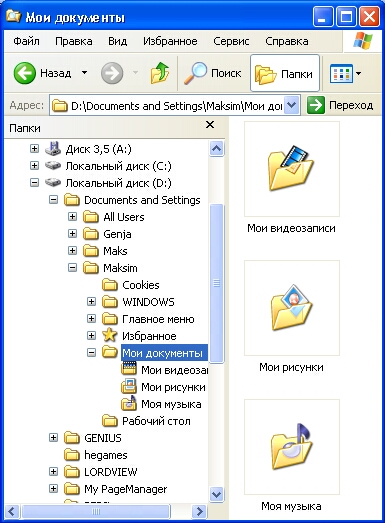The image size is (385, 523).
Task: Open the Правка menu
Action: 74,41
